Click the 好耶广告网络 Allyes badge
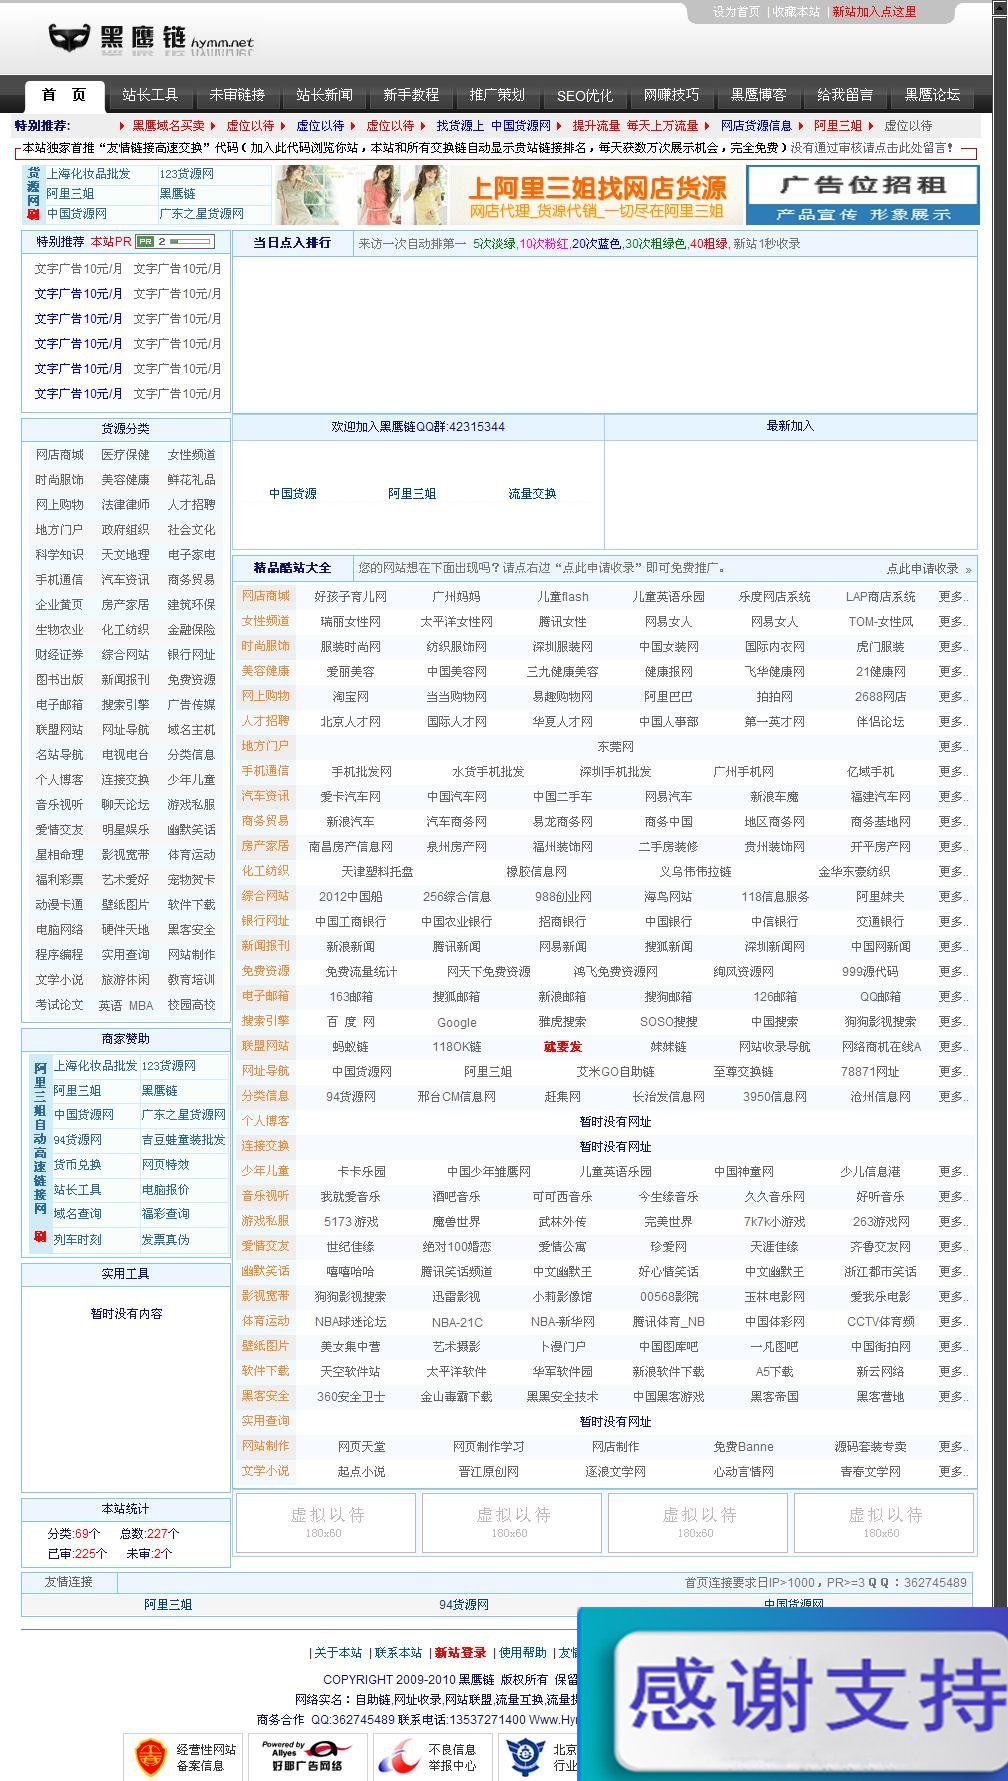The image size is (1008, 1781). click(307, 1757)
